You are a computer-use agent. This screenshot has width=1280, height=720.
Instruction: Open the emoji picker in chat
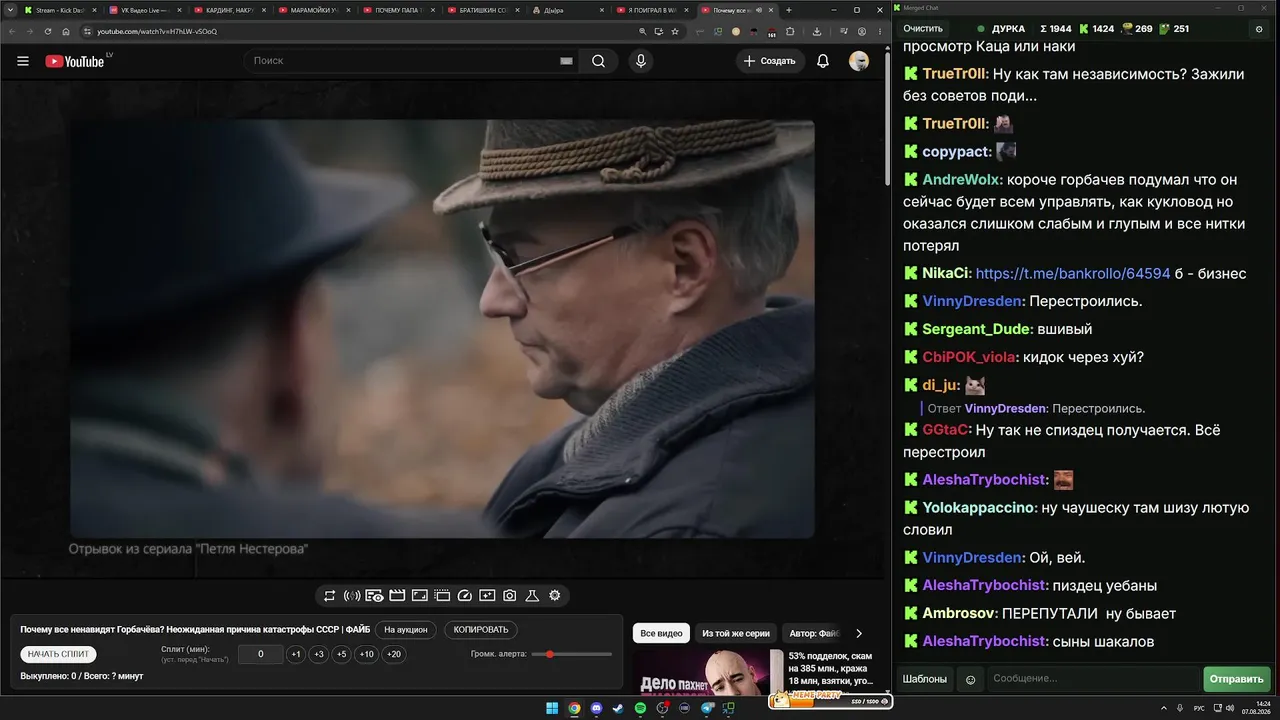pos(970,679)
